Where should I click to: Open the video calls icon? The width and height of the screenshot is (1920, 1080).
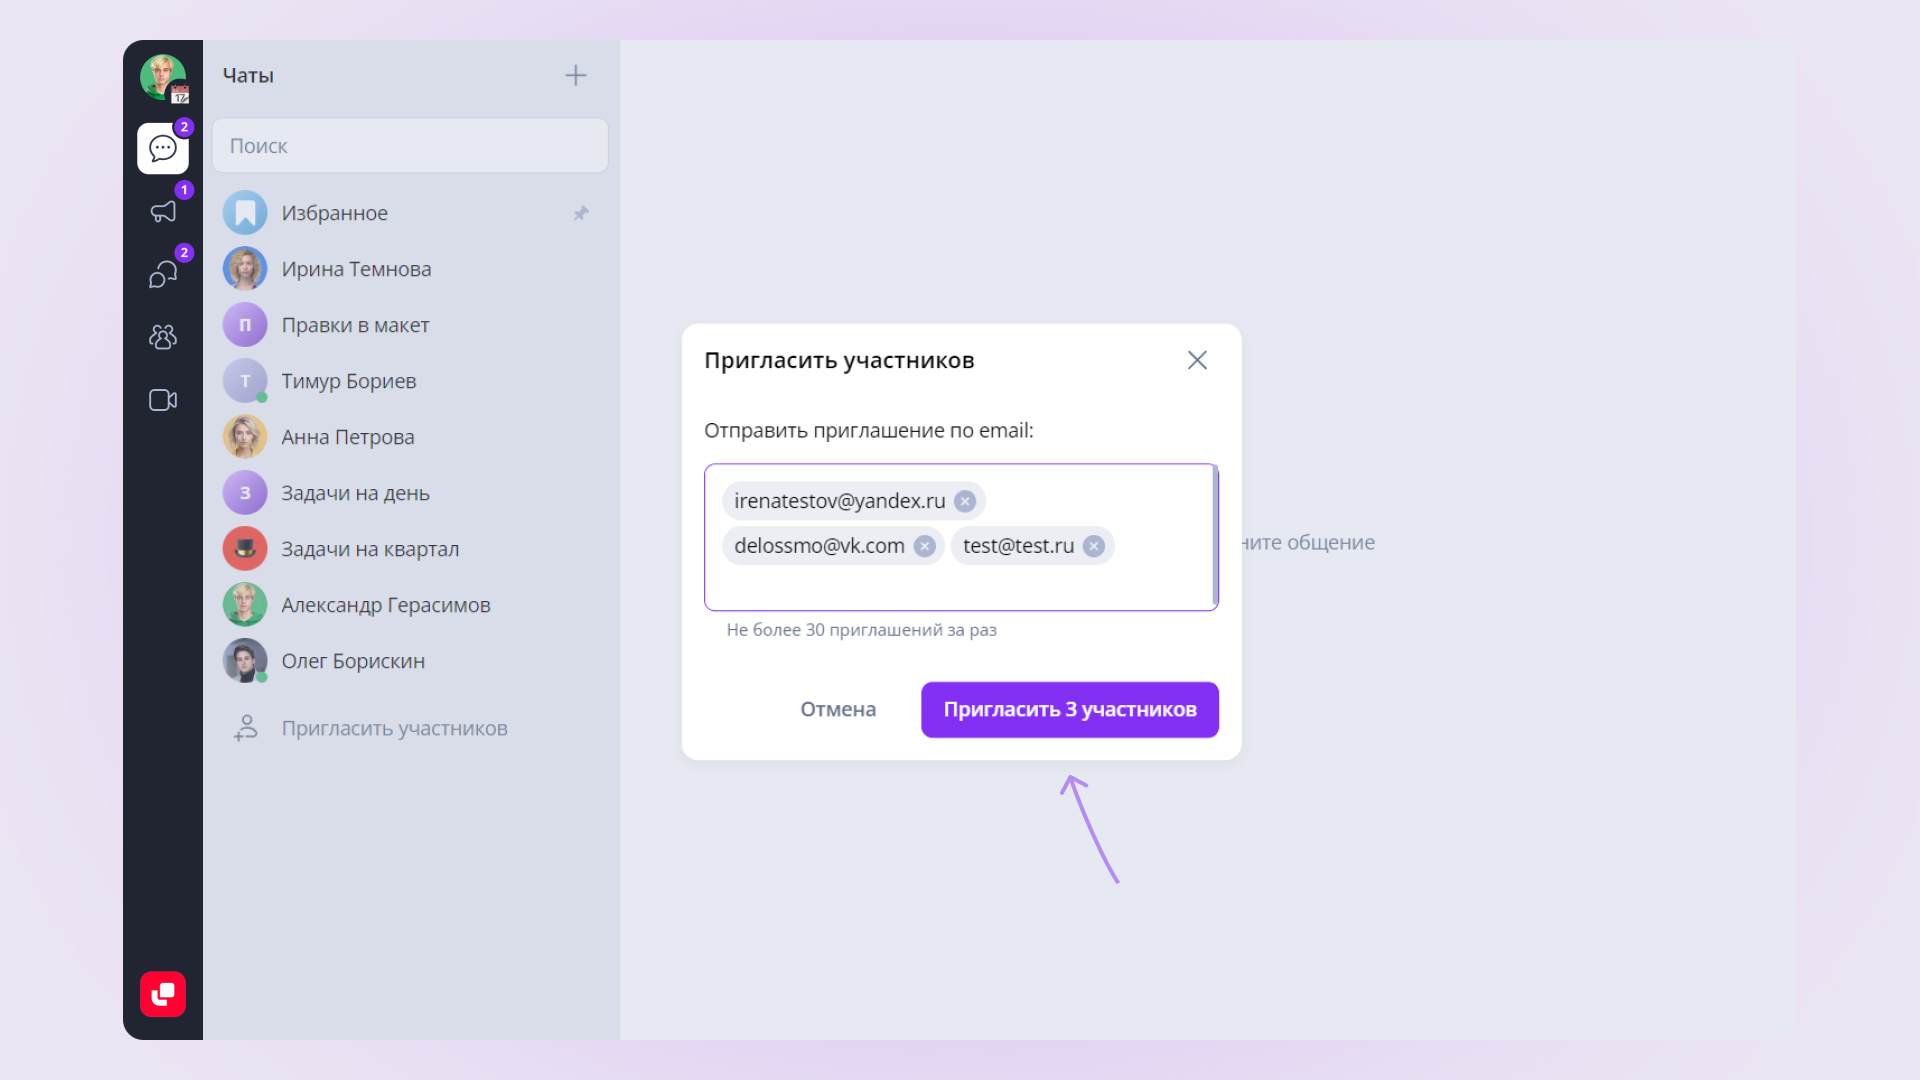[163, 400]
